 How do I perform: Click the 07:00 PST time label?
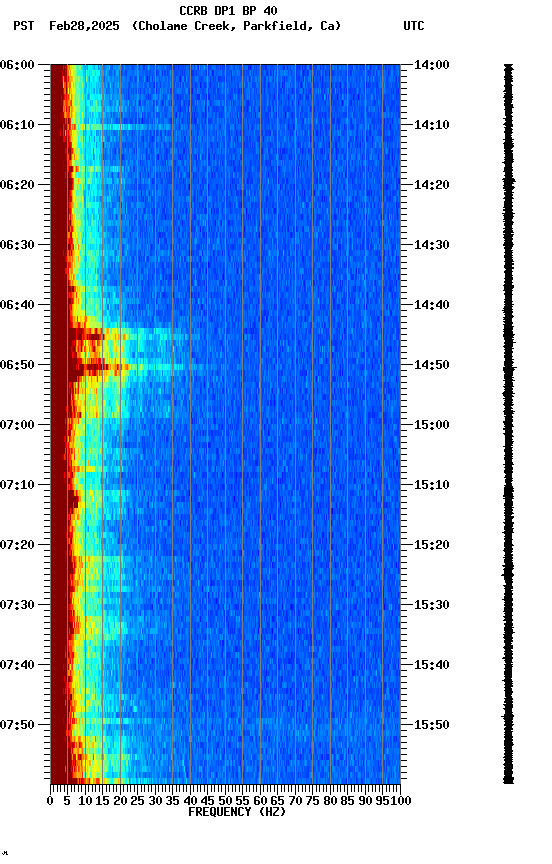click(17, 425)
